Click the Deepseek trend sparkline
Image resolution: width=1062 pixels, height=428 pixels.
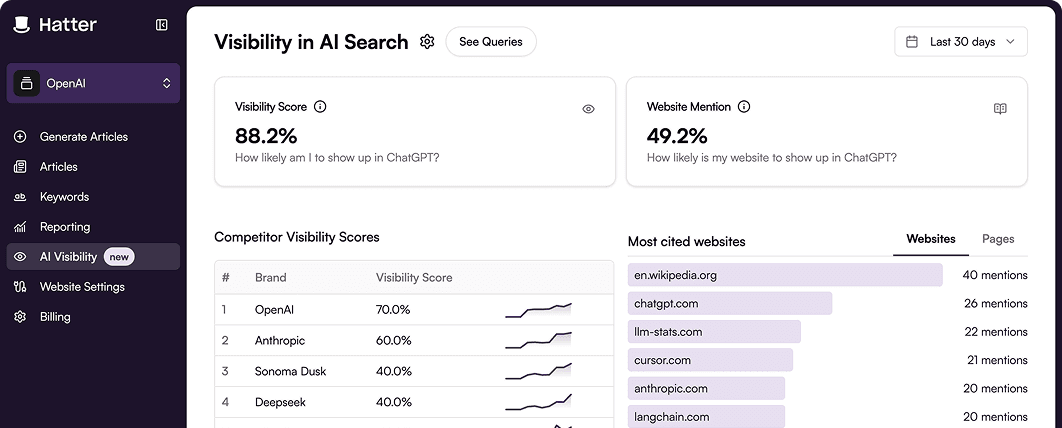click(538, 402)
